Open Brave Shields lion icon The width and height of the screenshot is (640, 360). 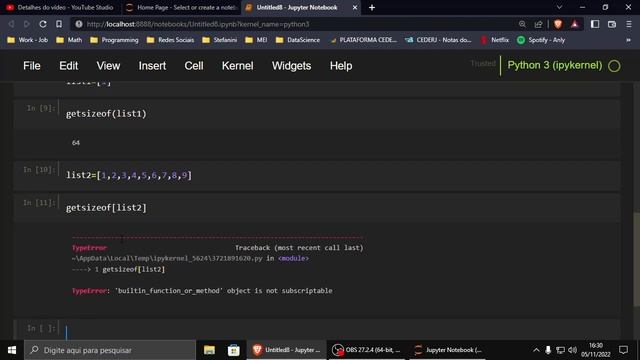(558, 24)
